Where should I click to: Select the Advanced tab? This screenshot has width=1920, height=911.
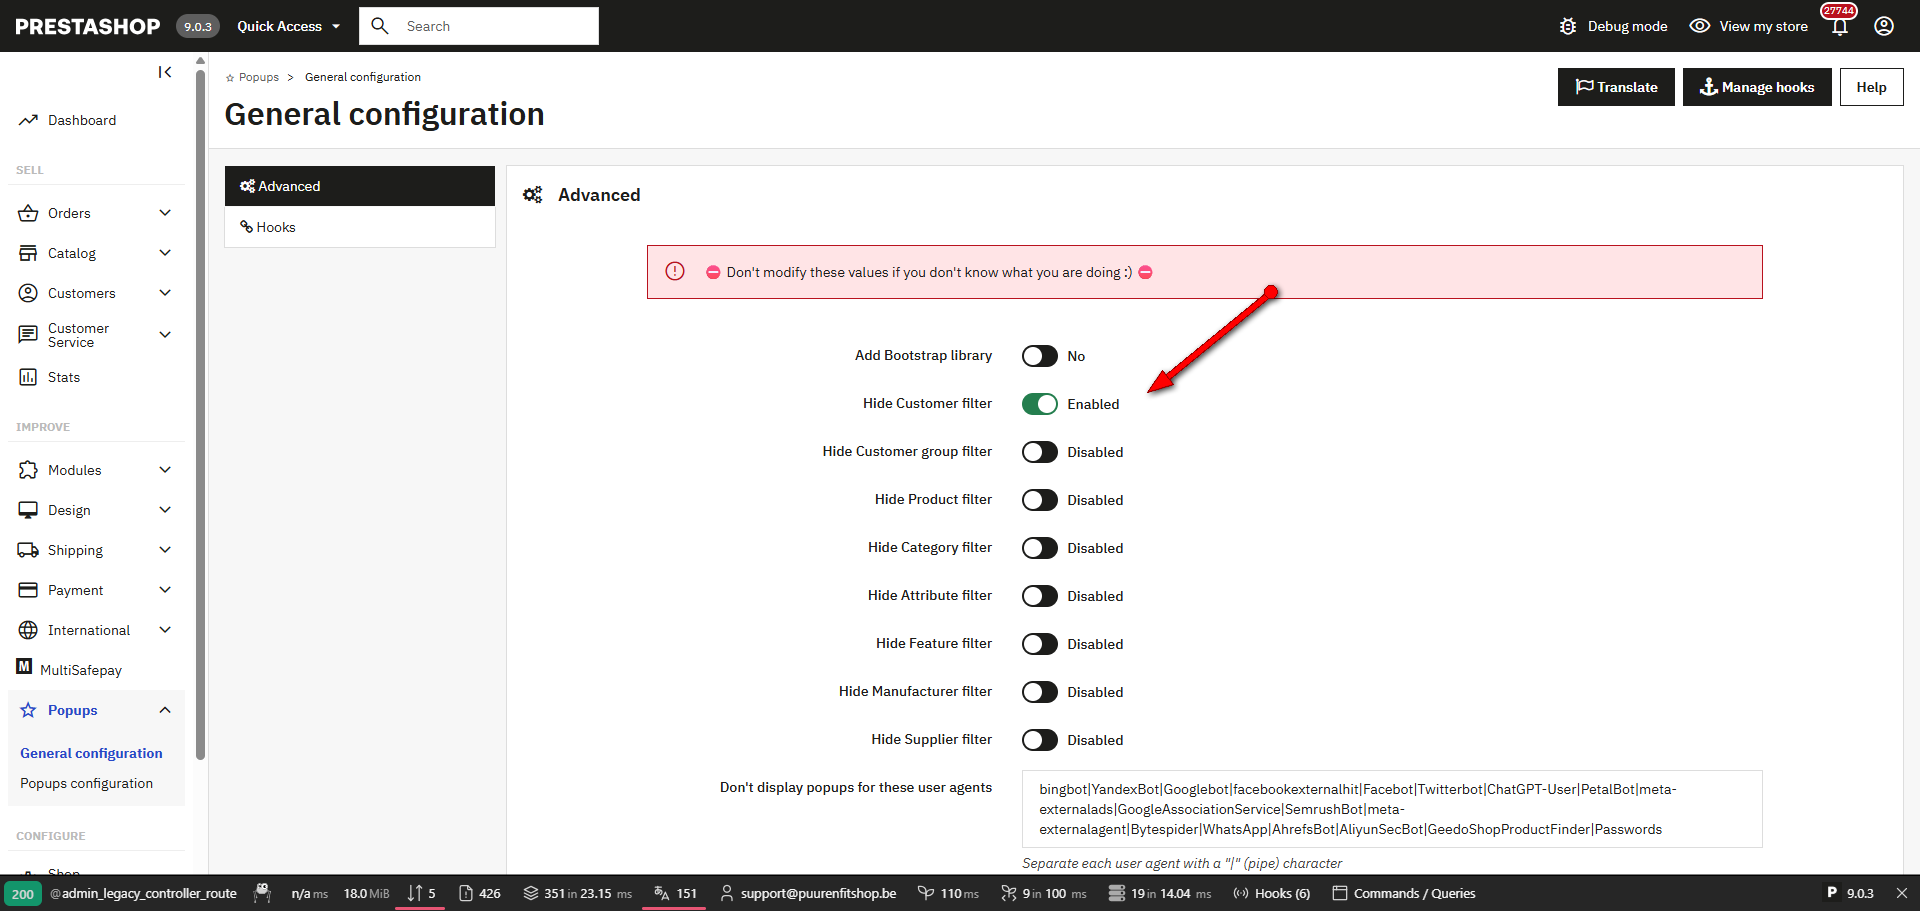(x=360, y=186)
